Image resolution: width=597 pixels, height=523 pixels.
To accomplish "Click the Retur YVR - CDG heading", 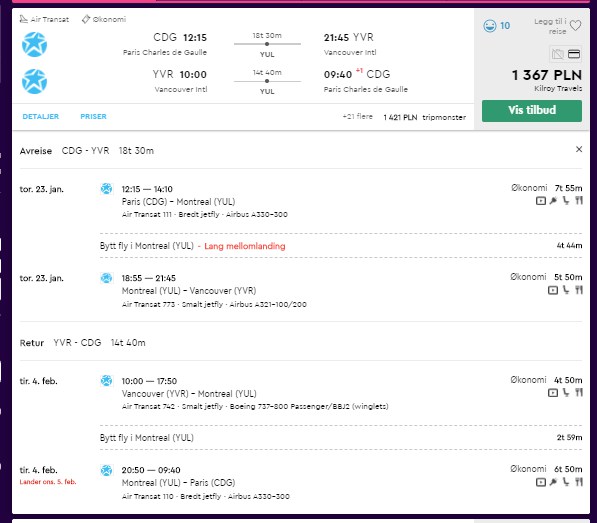I will [83, 343].
